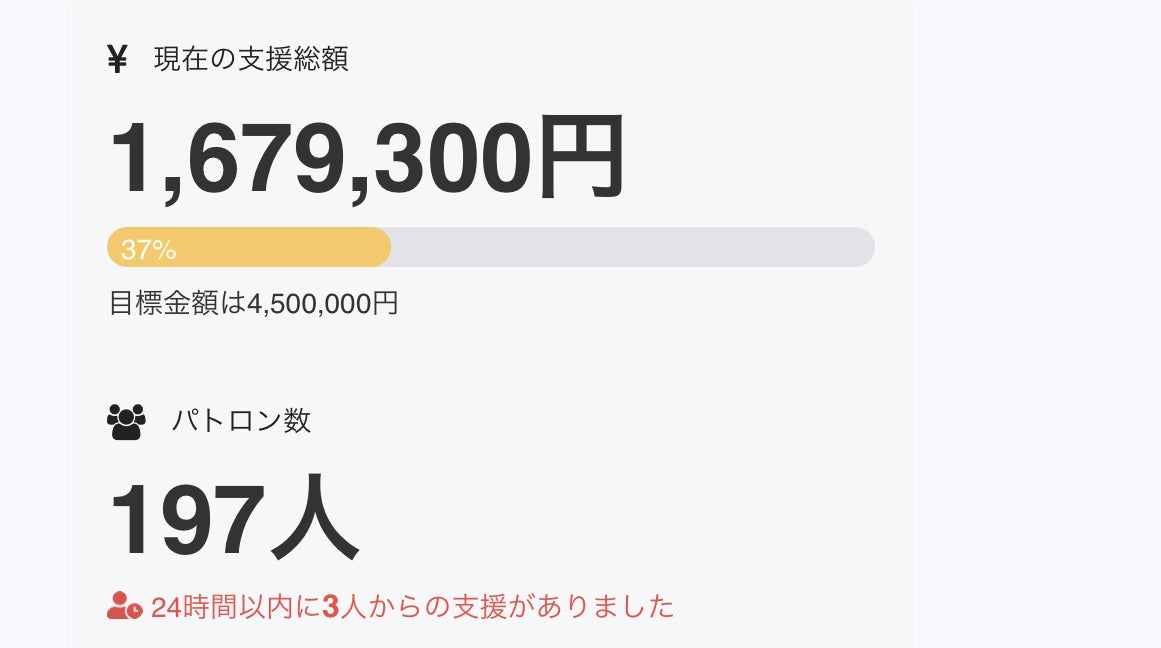Click the 37% label in the progress bar

(x=148, y=249)
